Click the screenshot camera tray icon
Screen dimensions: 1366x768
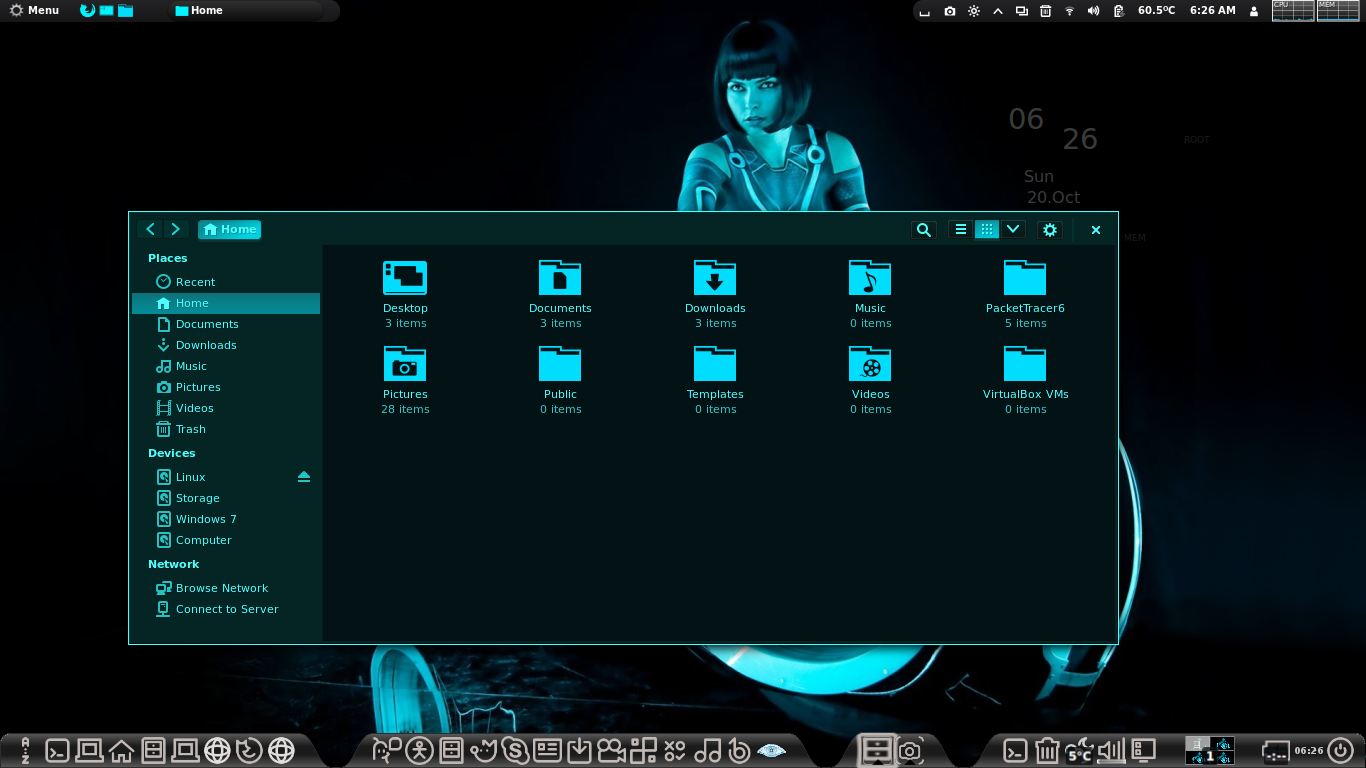coord(949,11)
